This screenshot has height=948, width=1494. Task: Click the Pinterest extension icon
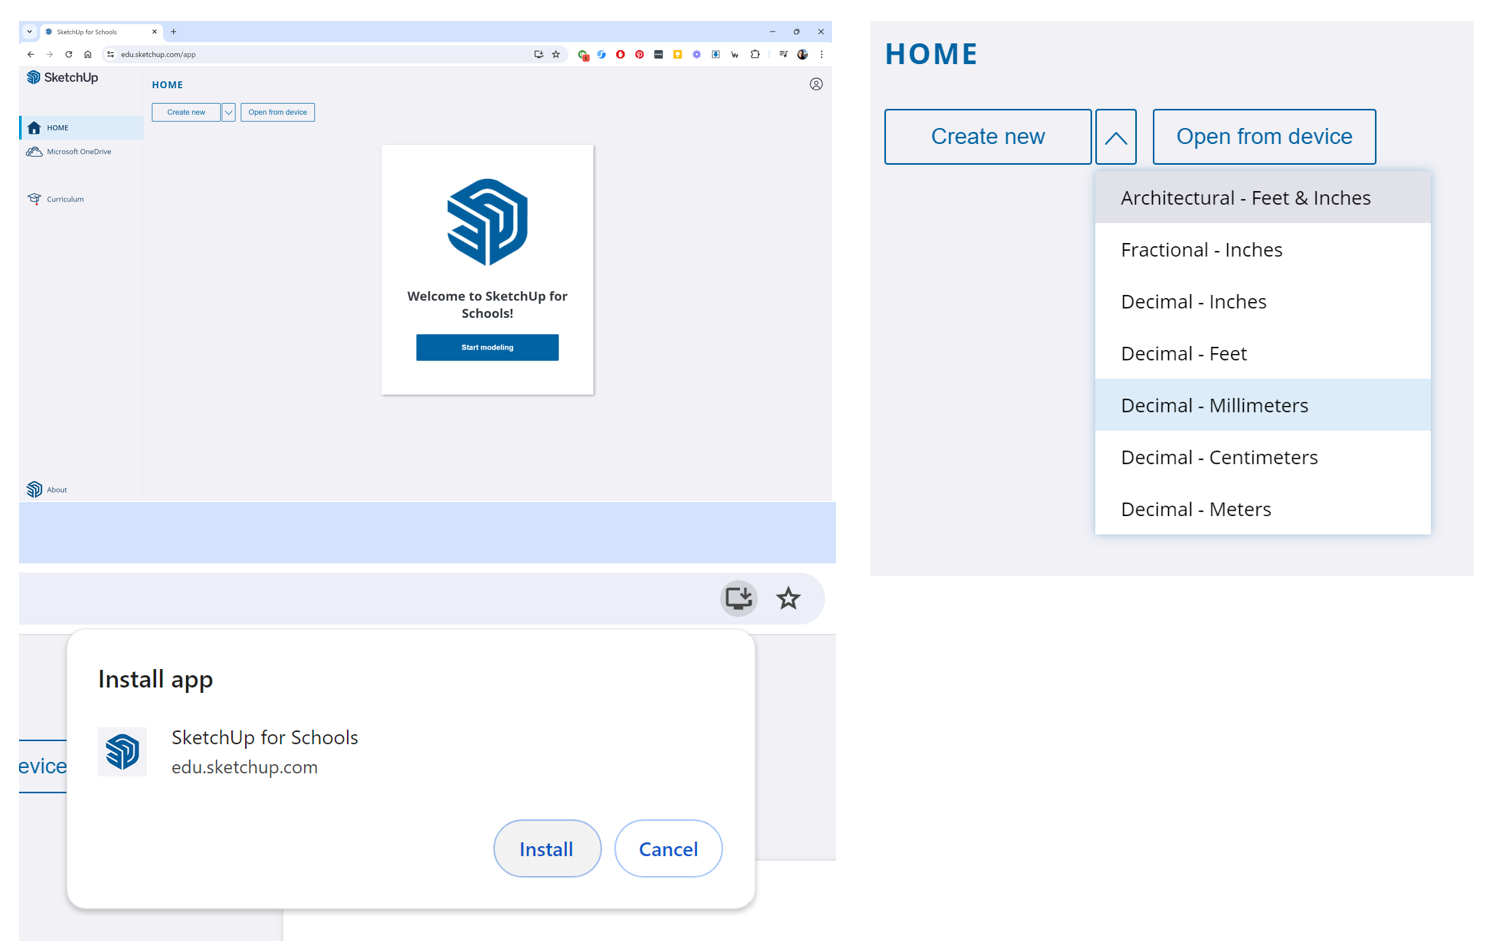pos(640,55)
